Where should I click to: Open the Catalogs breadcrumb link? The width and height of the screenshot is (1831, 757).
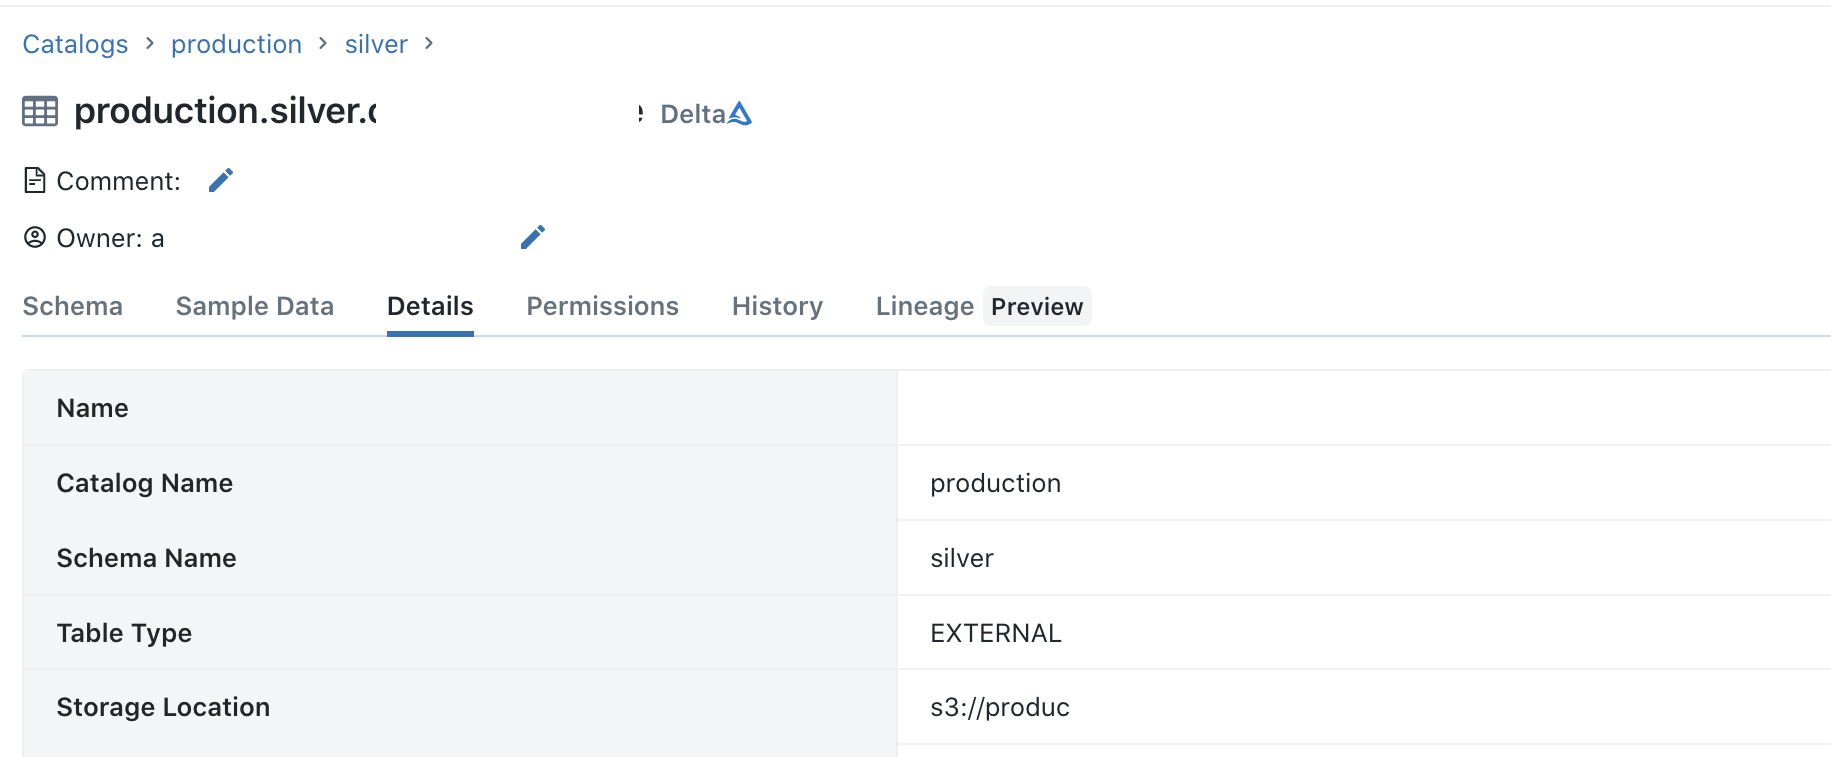[x=75, y=44]
